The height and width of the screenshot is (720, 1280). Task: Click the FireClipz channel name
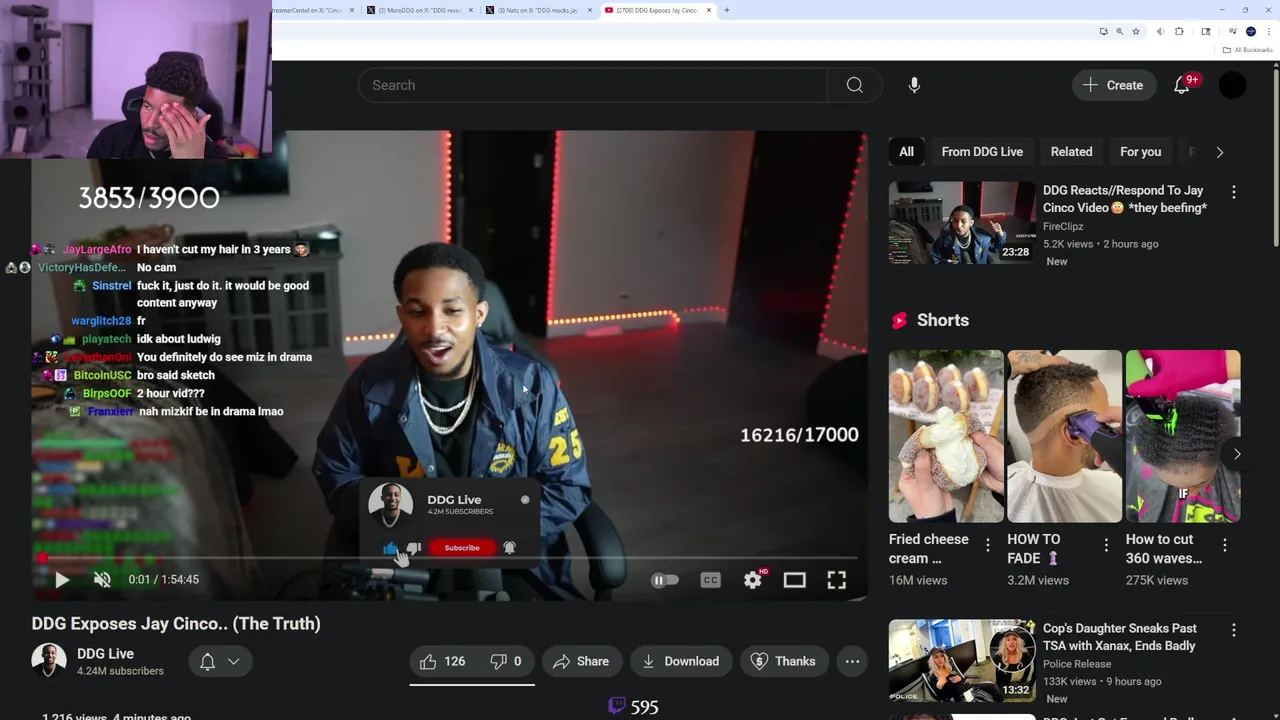click(x=1063, y=227)
